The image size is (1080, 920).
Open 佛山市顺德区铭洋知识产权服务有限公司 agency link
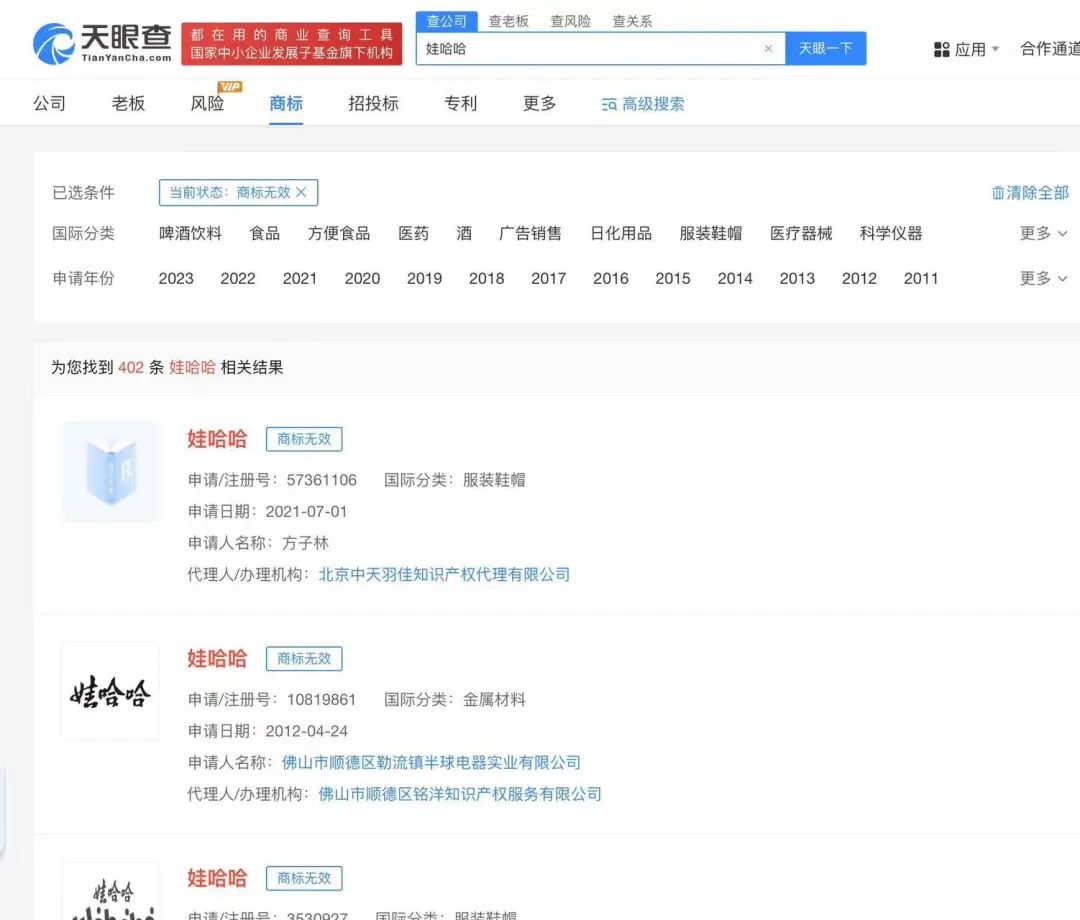(x=460, y=794)
